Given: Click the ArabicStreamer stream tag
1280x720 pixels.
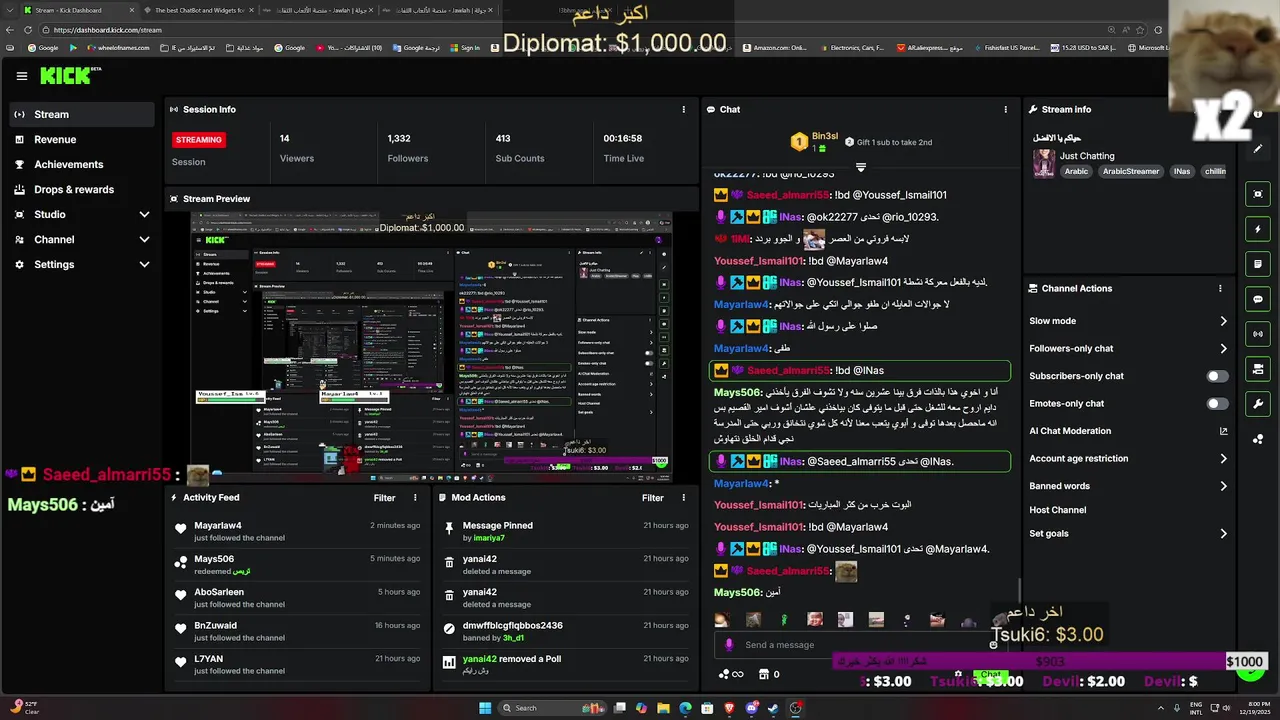Looking at the screenshot, I should click(1131, 171).
